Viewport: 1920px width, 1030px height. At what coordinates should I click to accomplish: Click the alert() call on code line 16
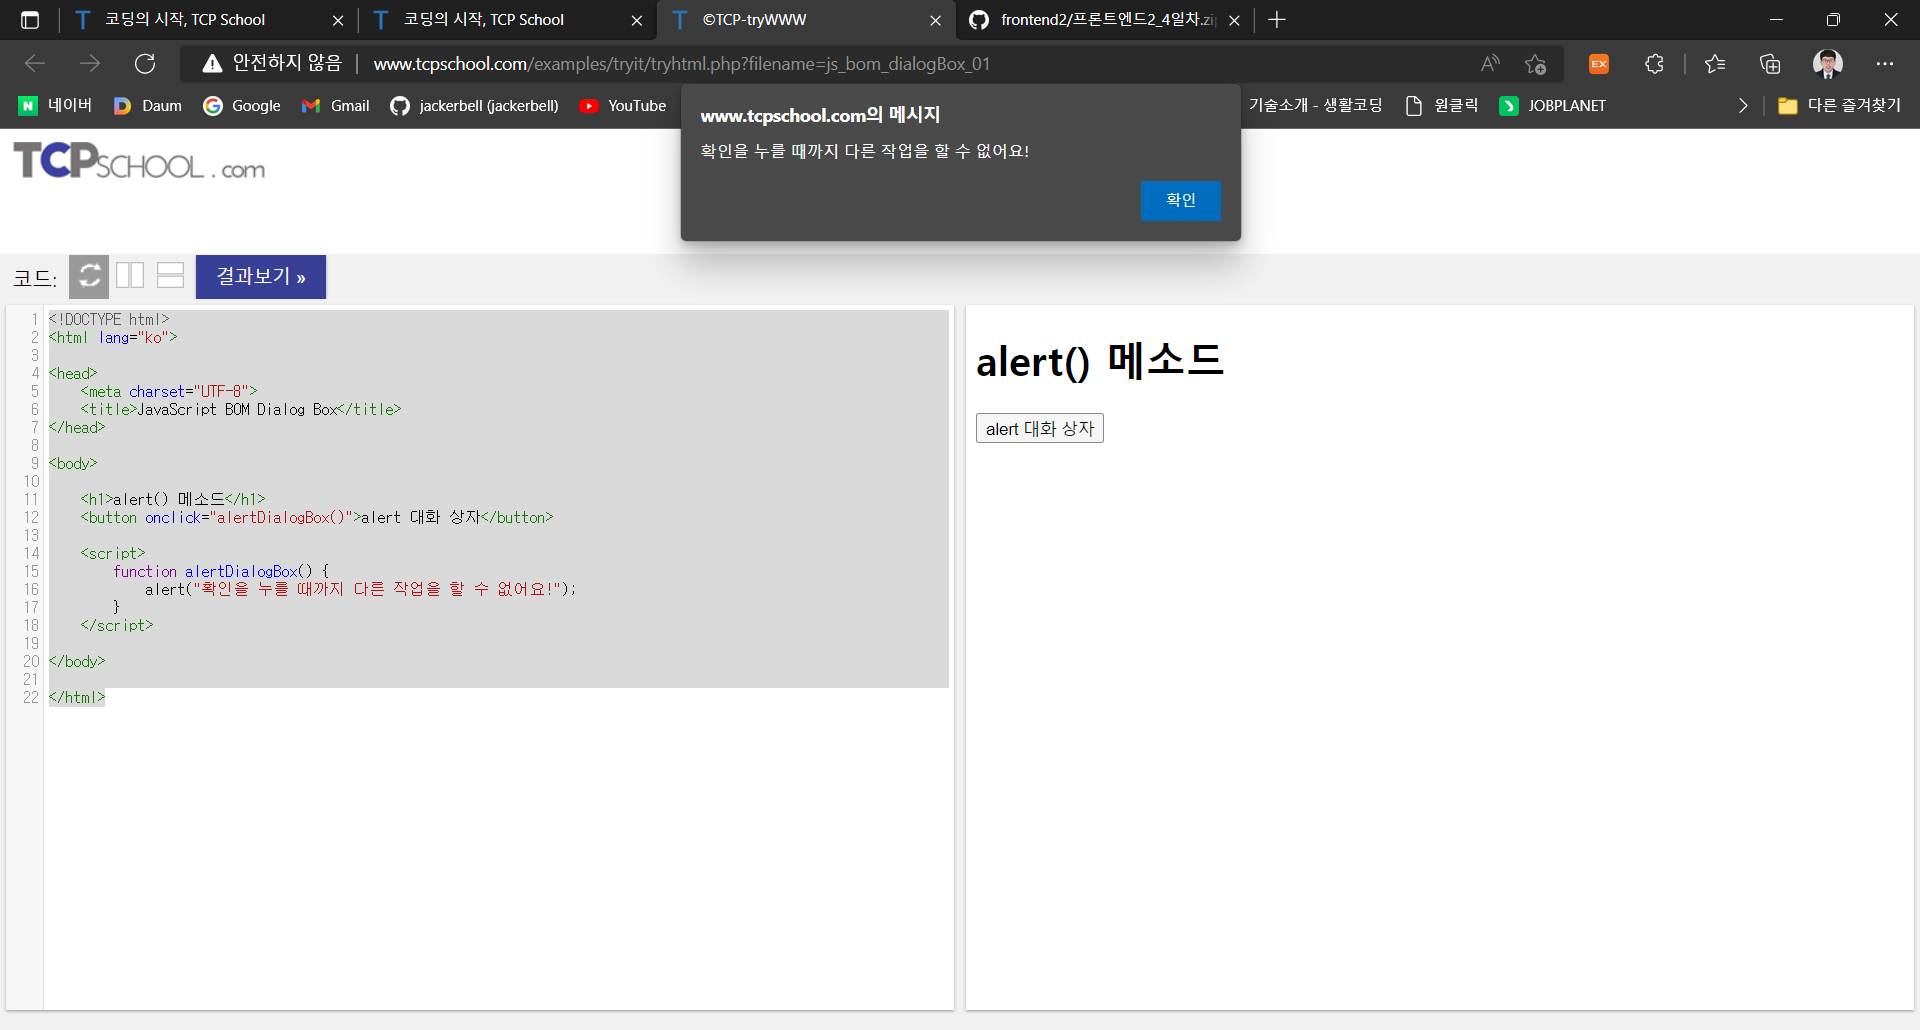click(360, 589)
